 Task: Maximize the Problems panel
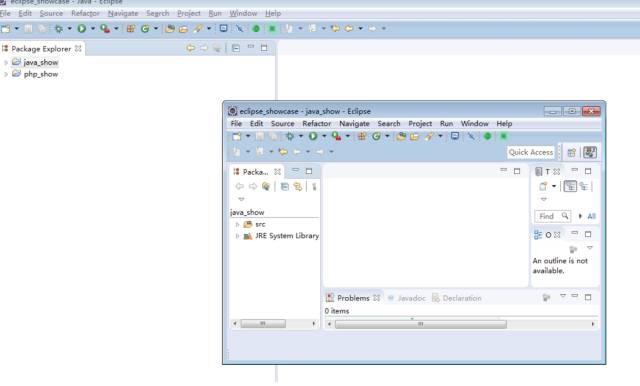(588, 297)
